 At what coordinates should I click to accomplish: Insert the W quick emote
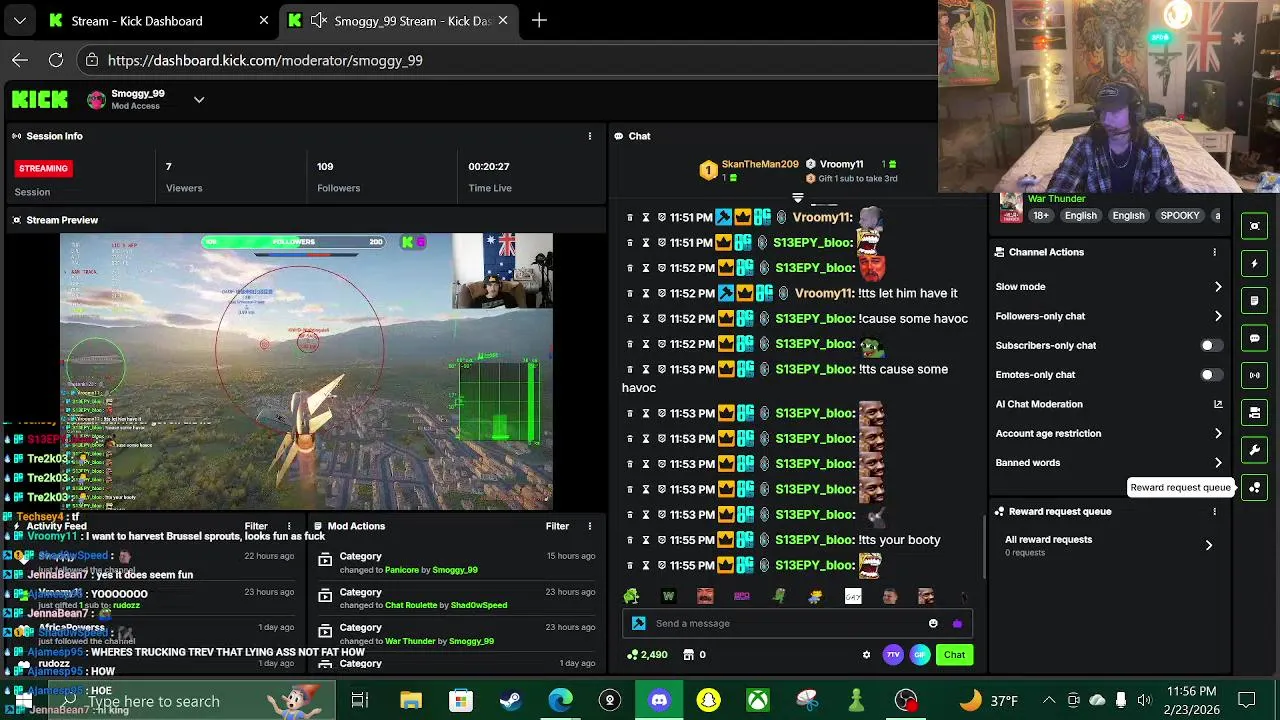pyautogui.click(x=668, y=597)
